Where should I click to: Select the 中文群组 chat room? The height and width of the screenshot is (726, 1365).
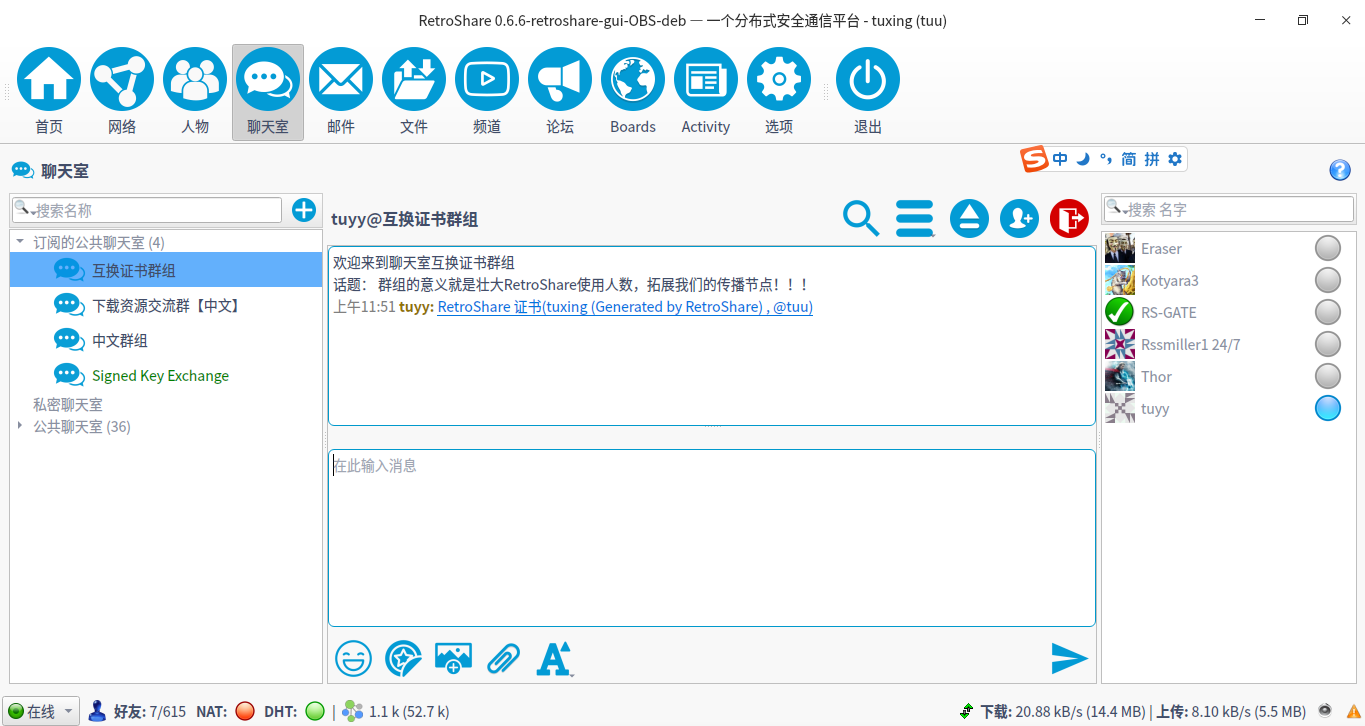tap(166, 340)
